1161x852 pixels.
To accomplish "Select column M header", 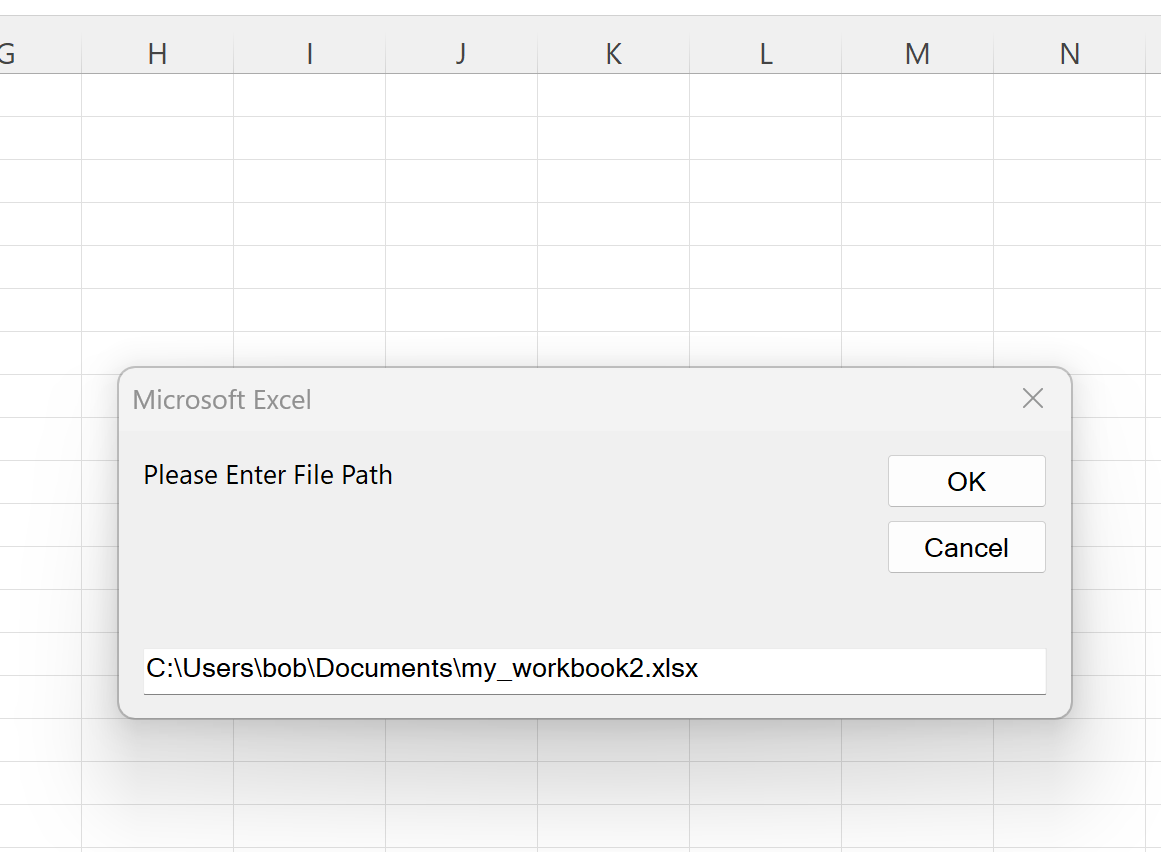I will pyautogui.click(x=917, y=54).
